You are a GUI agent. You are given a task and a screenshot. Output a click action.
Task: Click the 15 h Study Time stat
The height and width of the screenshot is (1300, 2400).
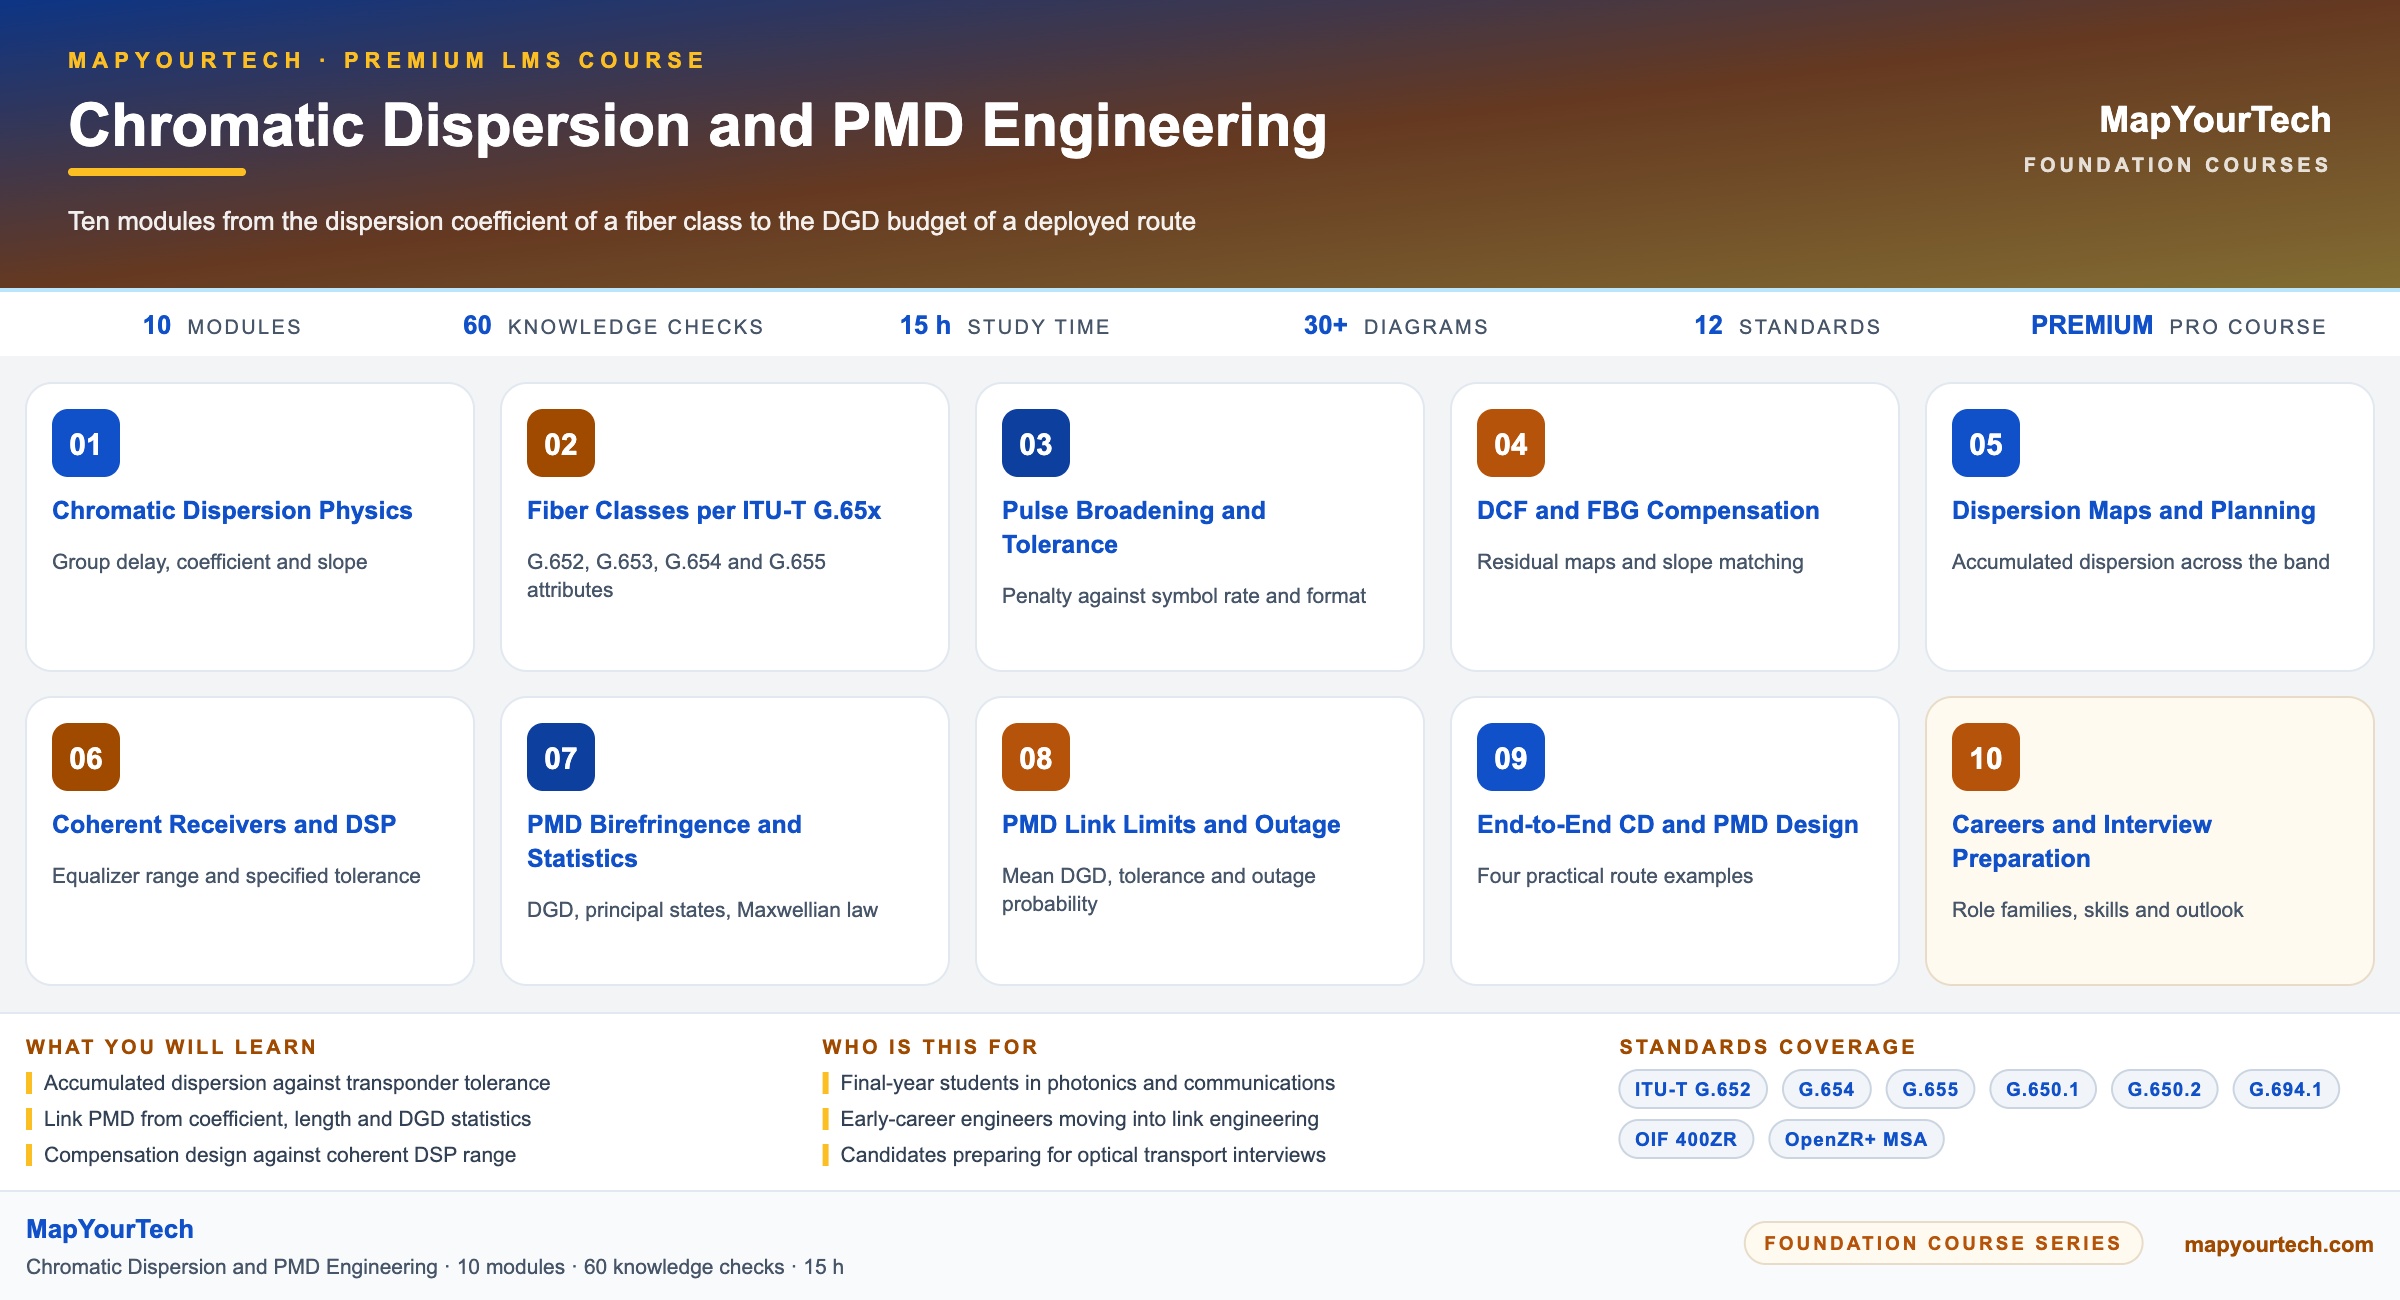[x=1005, y=326]
